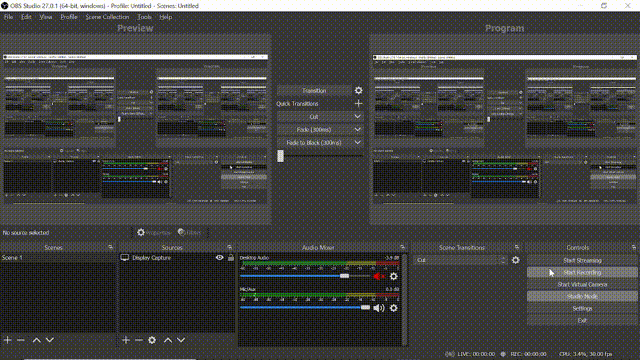
Task: Pop out the Sources dock
Action: coord(229,247)
